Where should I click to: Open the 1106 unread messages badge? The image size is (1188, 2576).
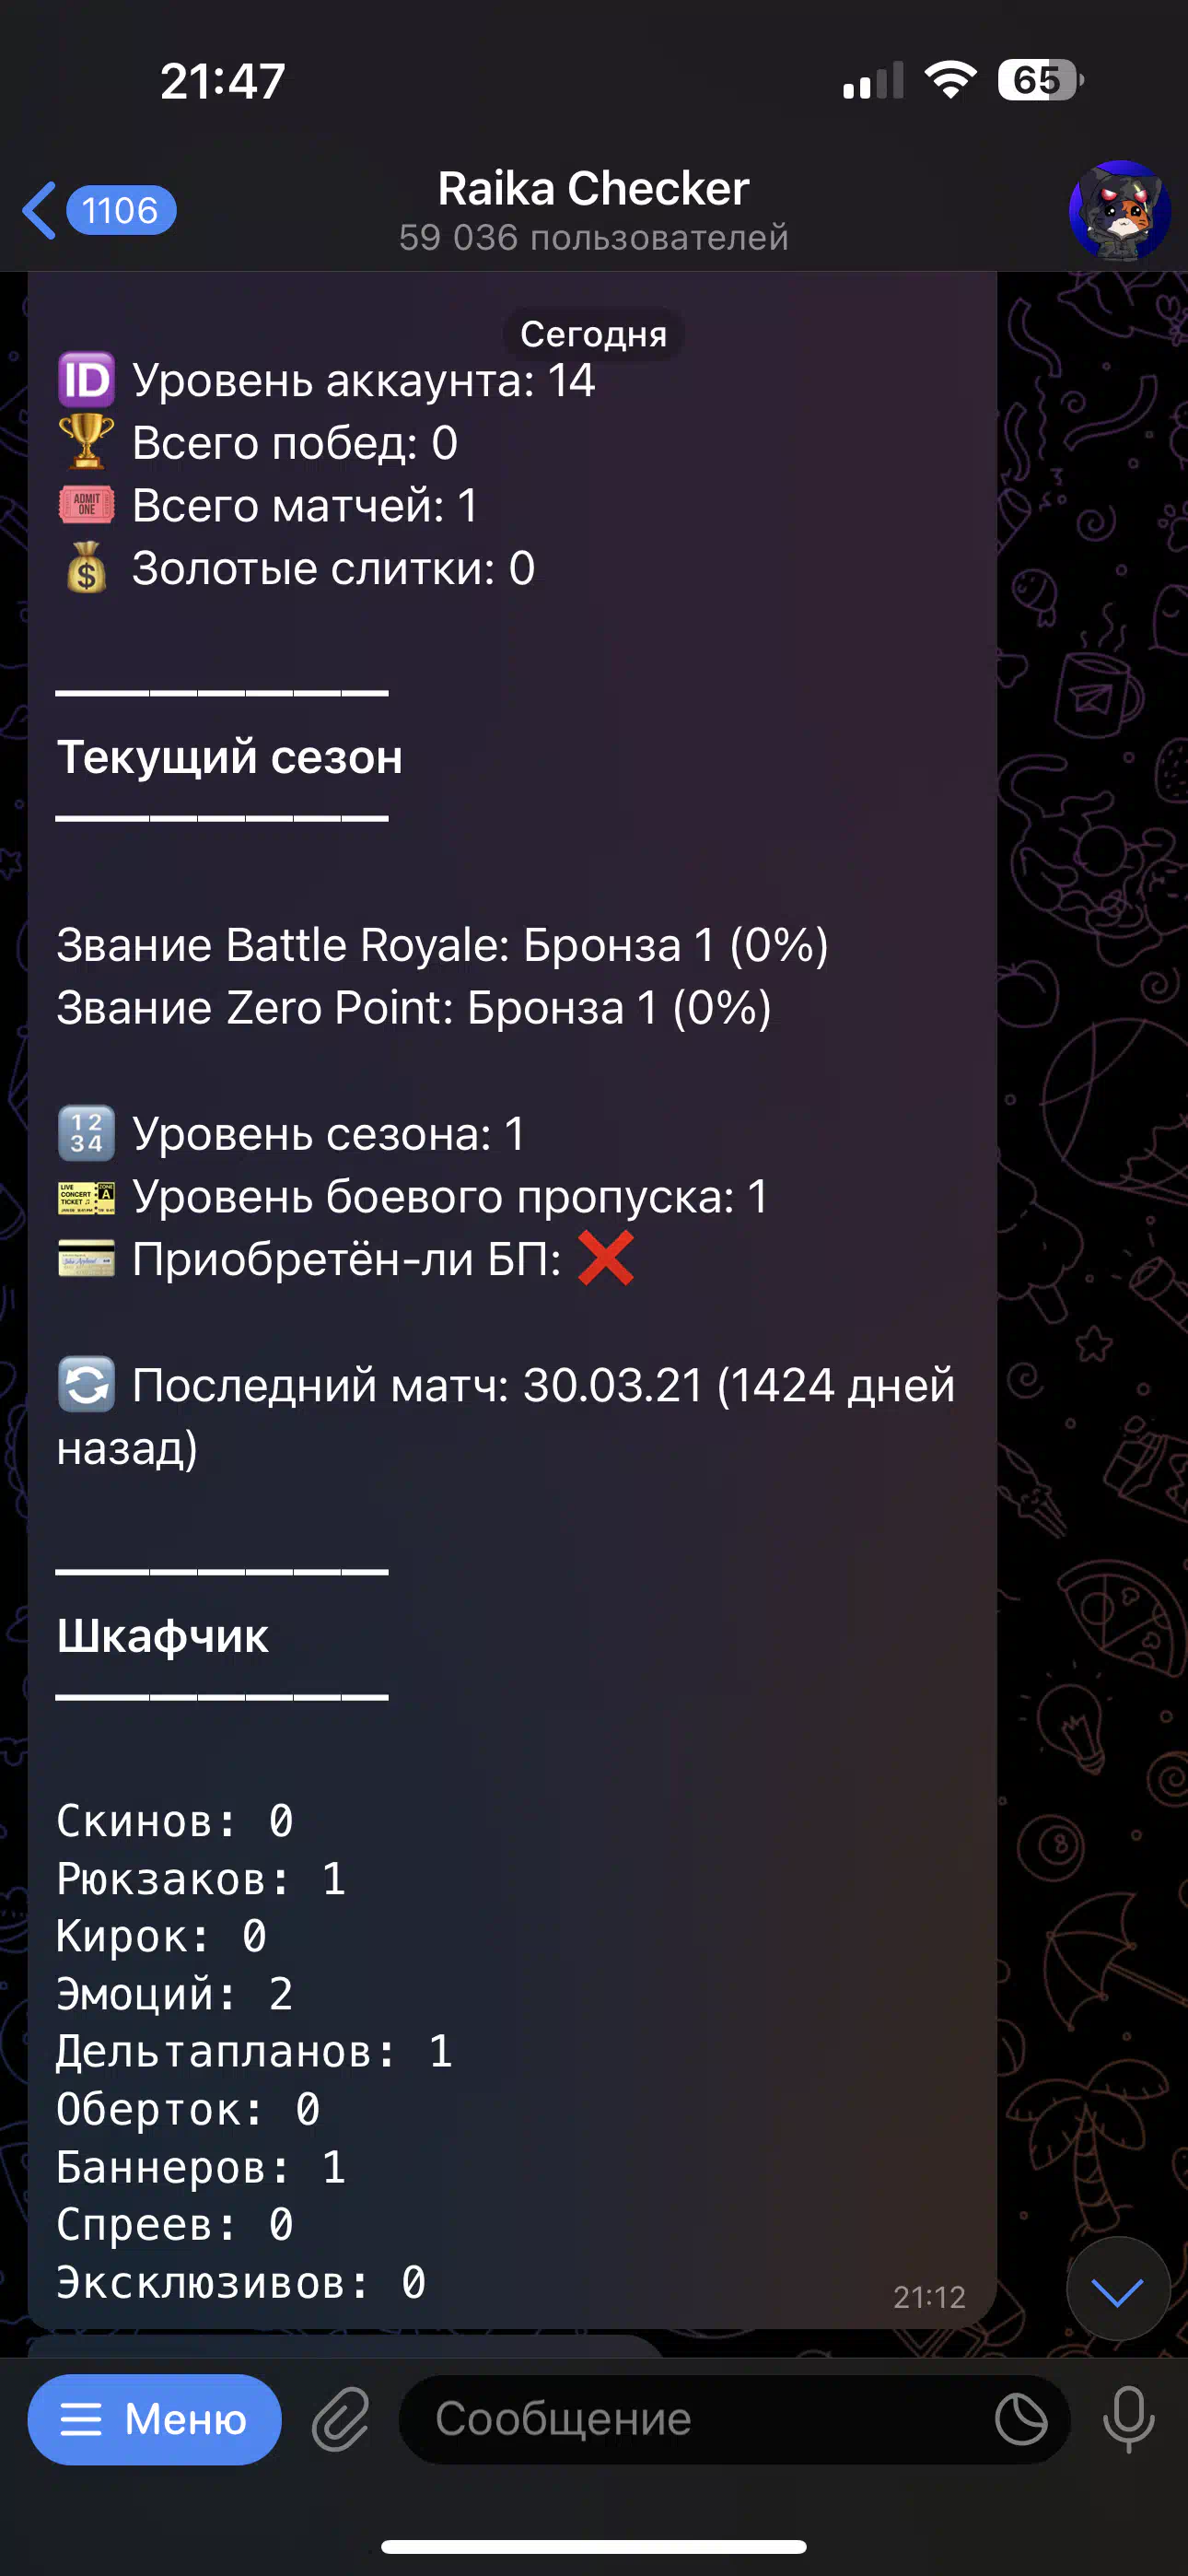pos(121,211)
